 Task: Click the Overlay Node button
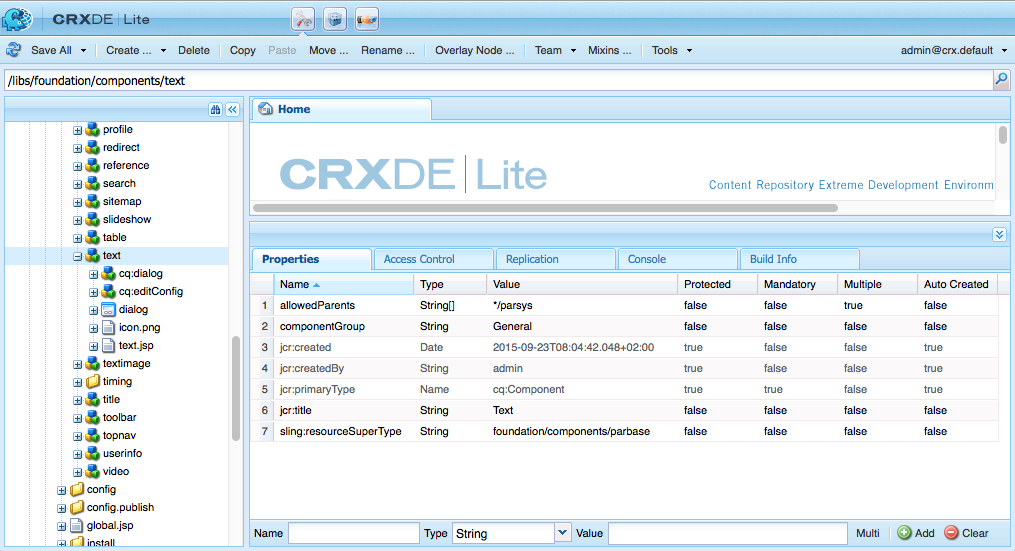[474, 51]
